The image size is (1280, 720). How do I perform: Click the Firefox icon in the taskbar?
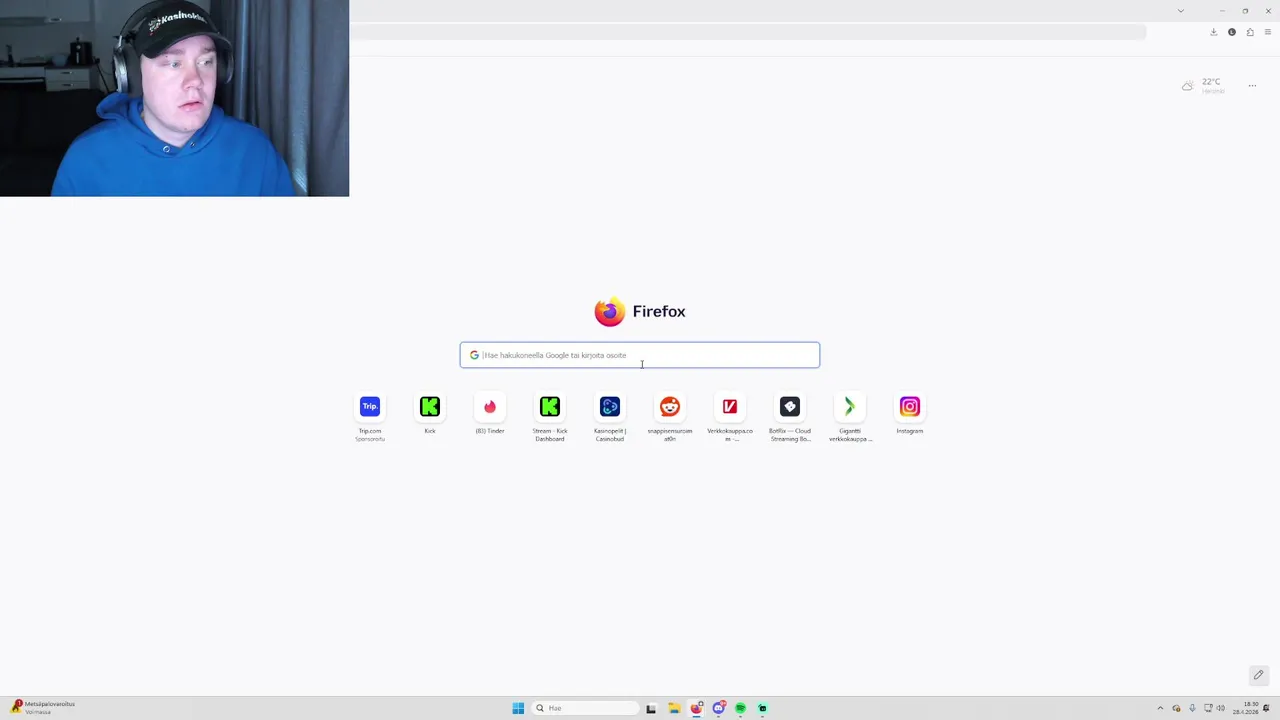point(696,708)
